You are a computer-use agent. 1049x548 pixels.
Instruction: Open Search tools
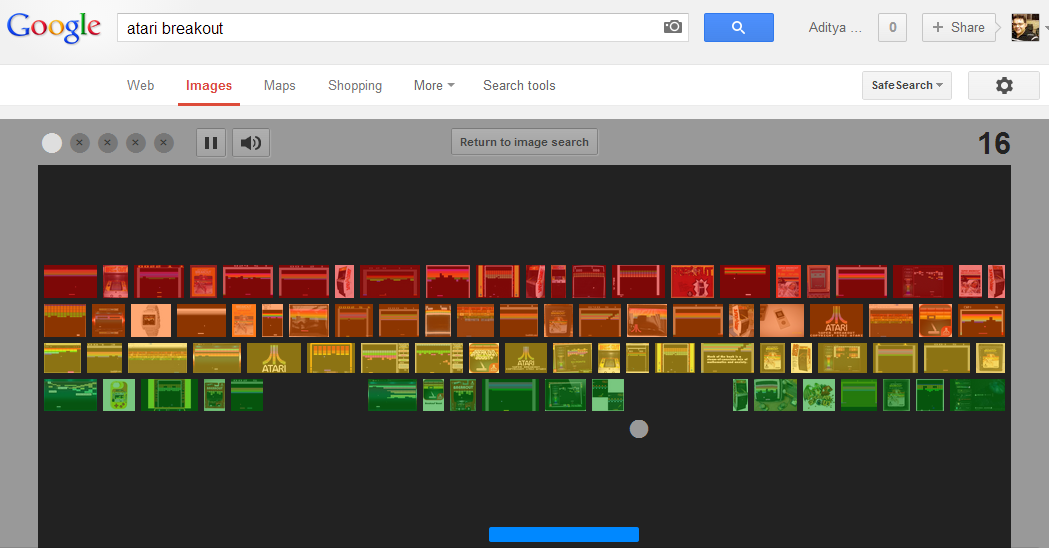519,86
